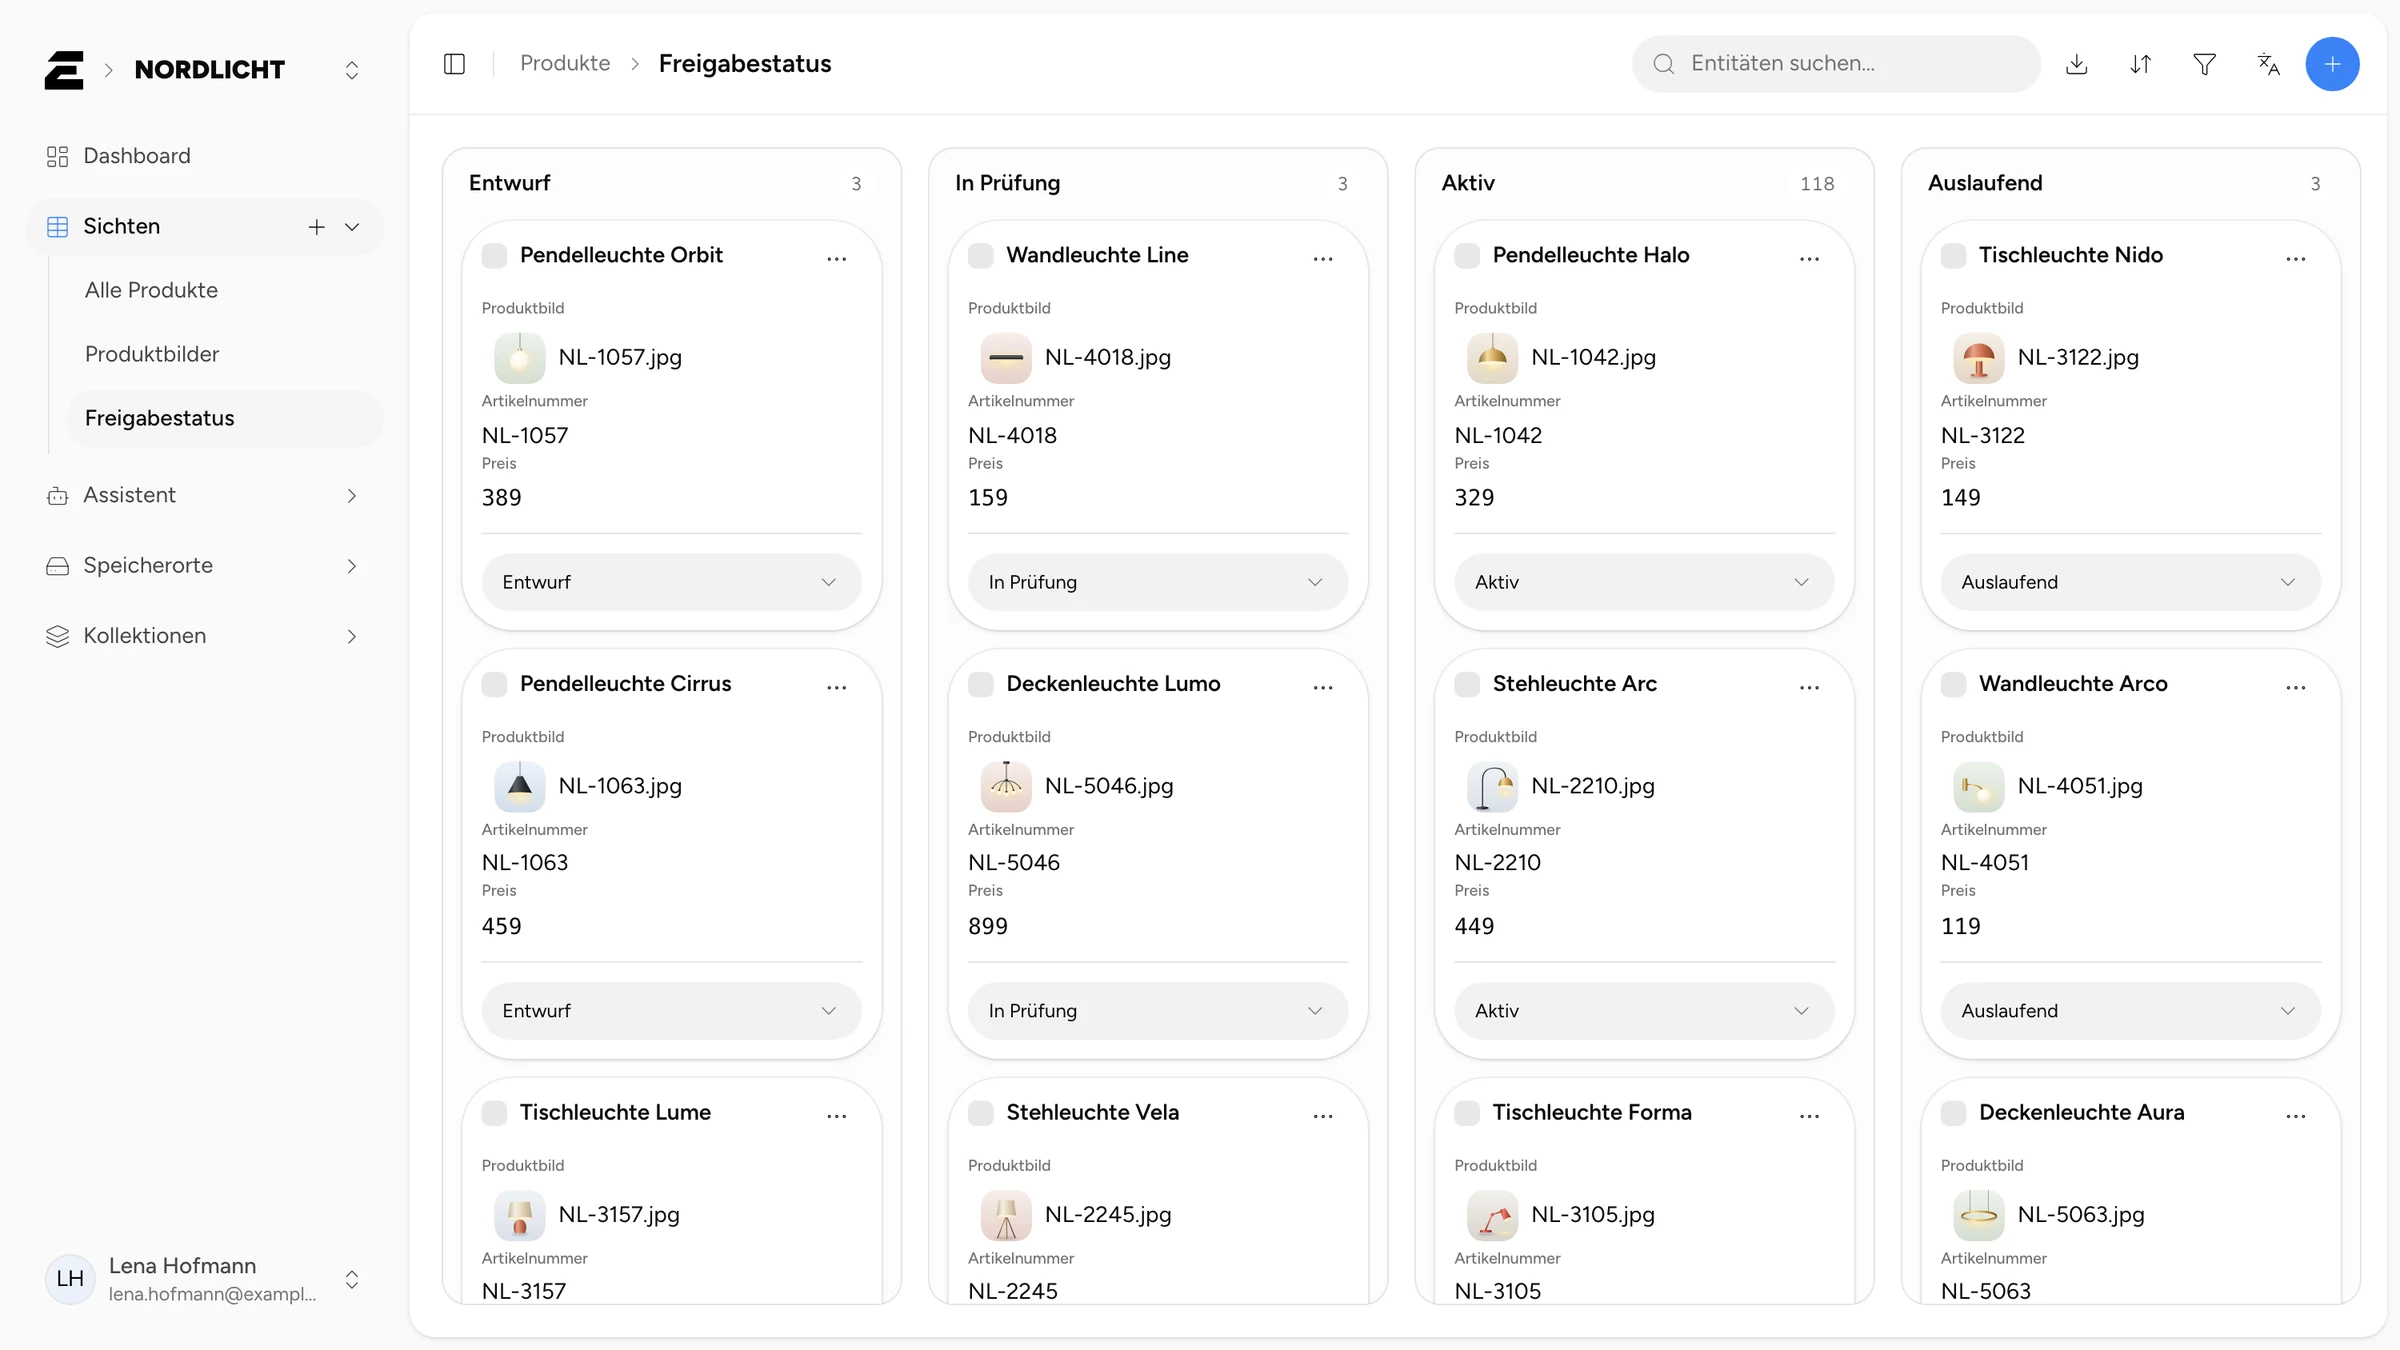The image size is (2400, 1350).
Task: Open options menu for Pendelleuchte Orbit
Action: coord(837,259)
